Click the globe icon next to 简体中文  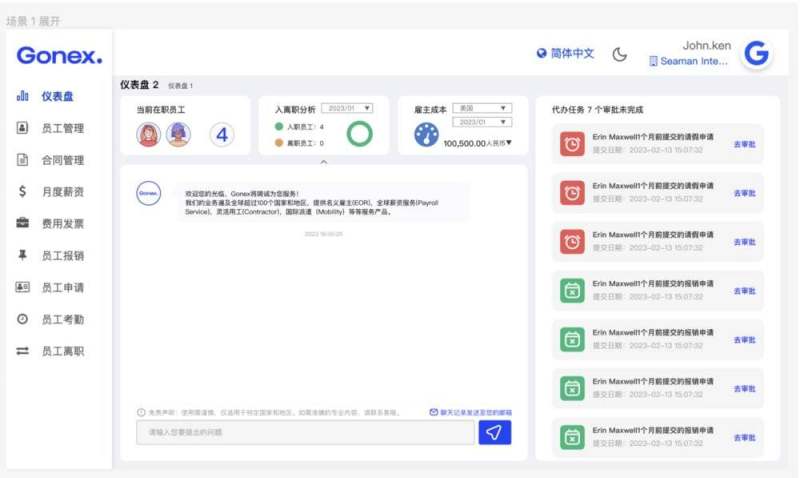pyautogui.click(x=541, y=54)
